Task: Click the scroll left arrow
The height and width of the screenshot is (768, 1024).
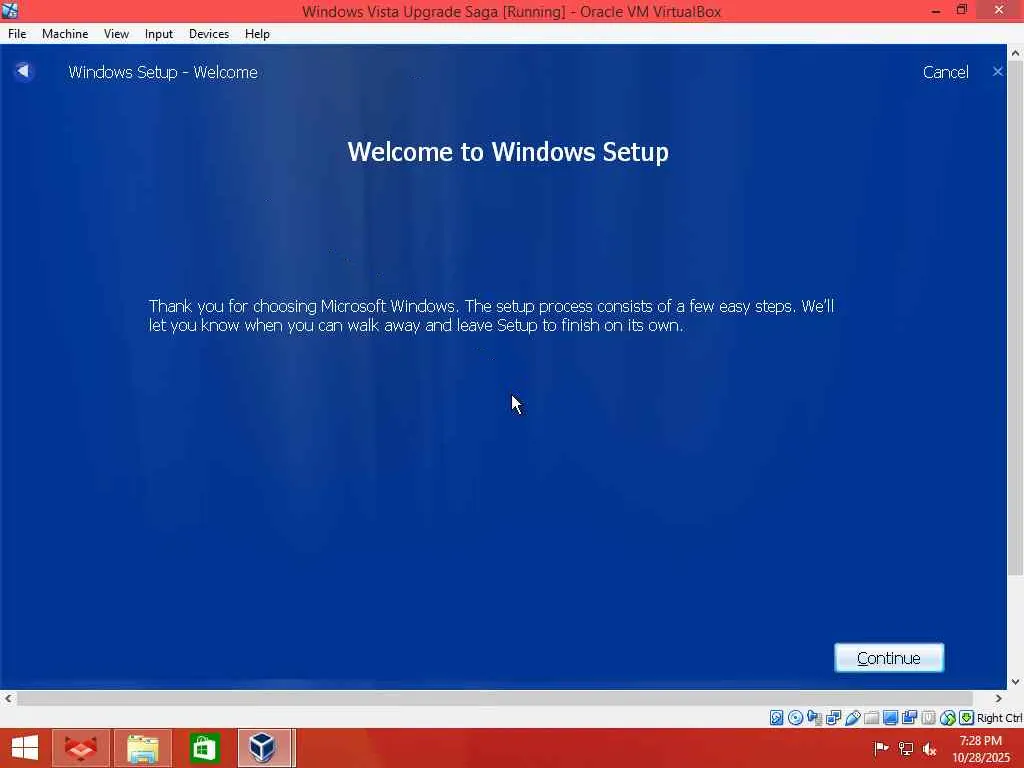Action: pos(8,699)
